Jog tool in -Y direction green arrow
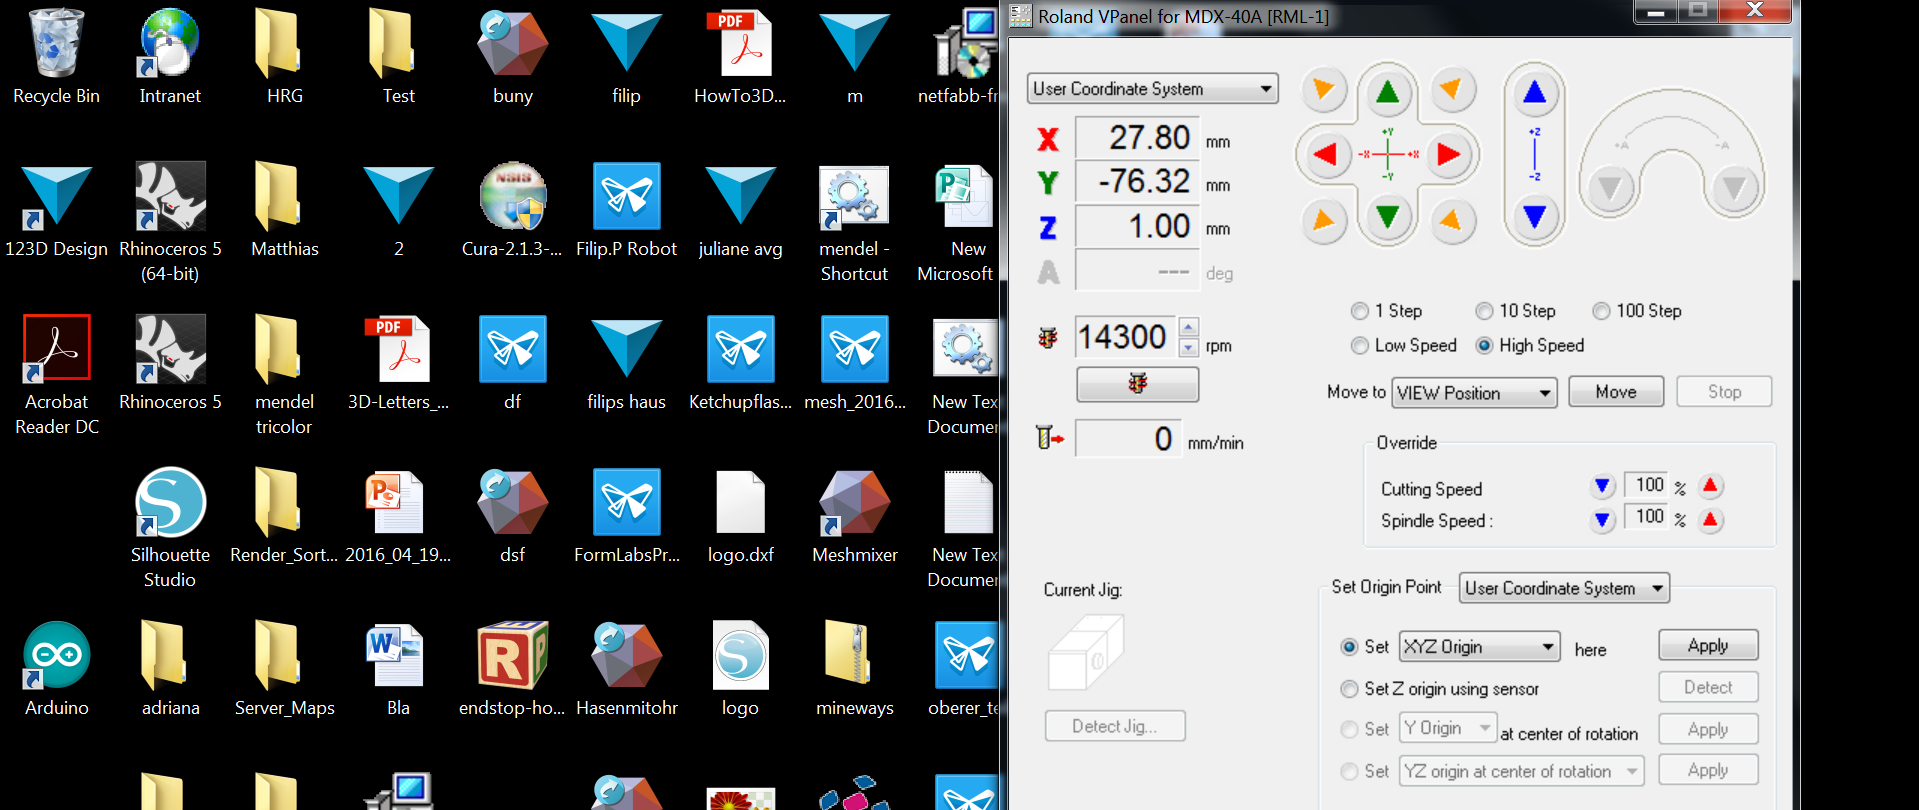 (1388, 216)
